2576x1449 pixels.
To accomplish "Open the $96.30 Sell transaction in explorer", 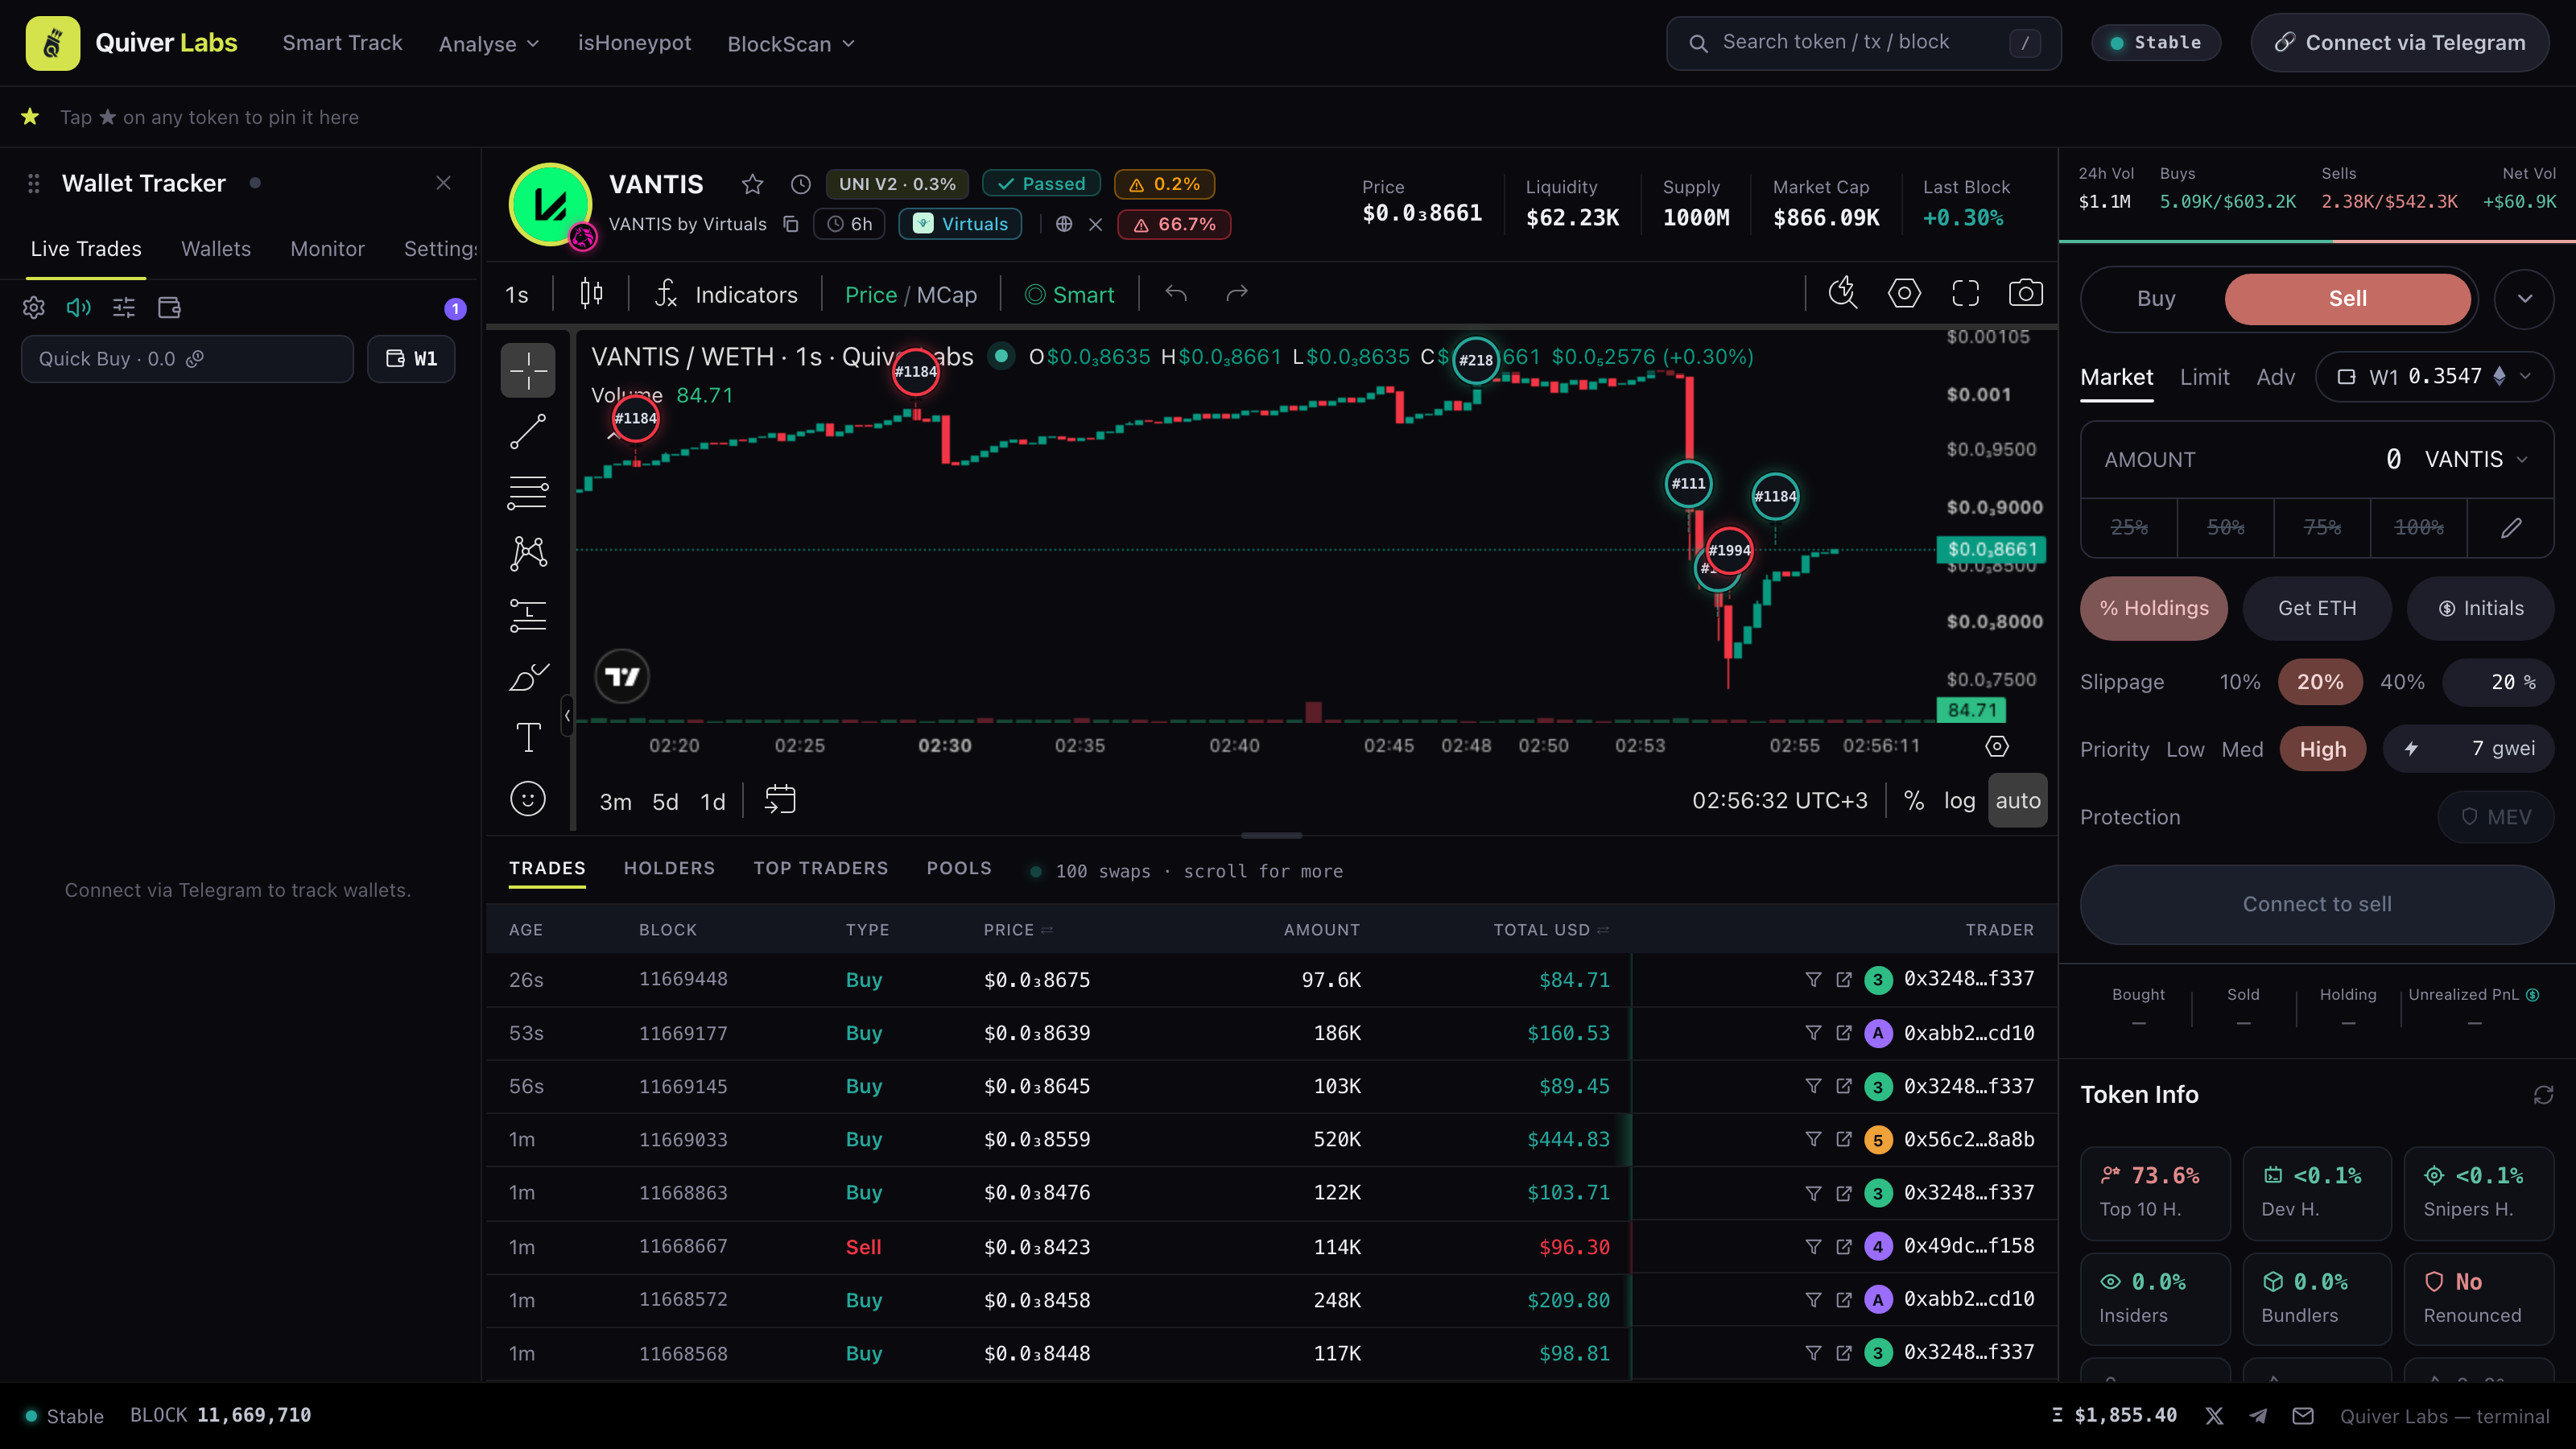I will click(x=1844, y=1246).
